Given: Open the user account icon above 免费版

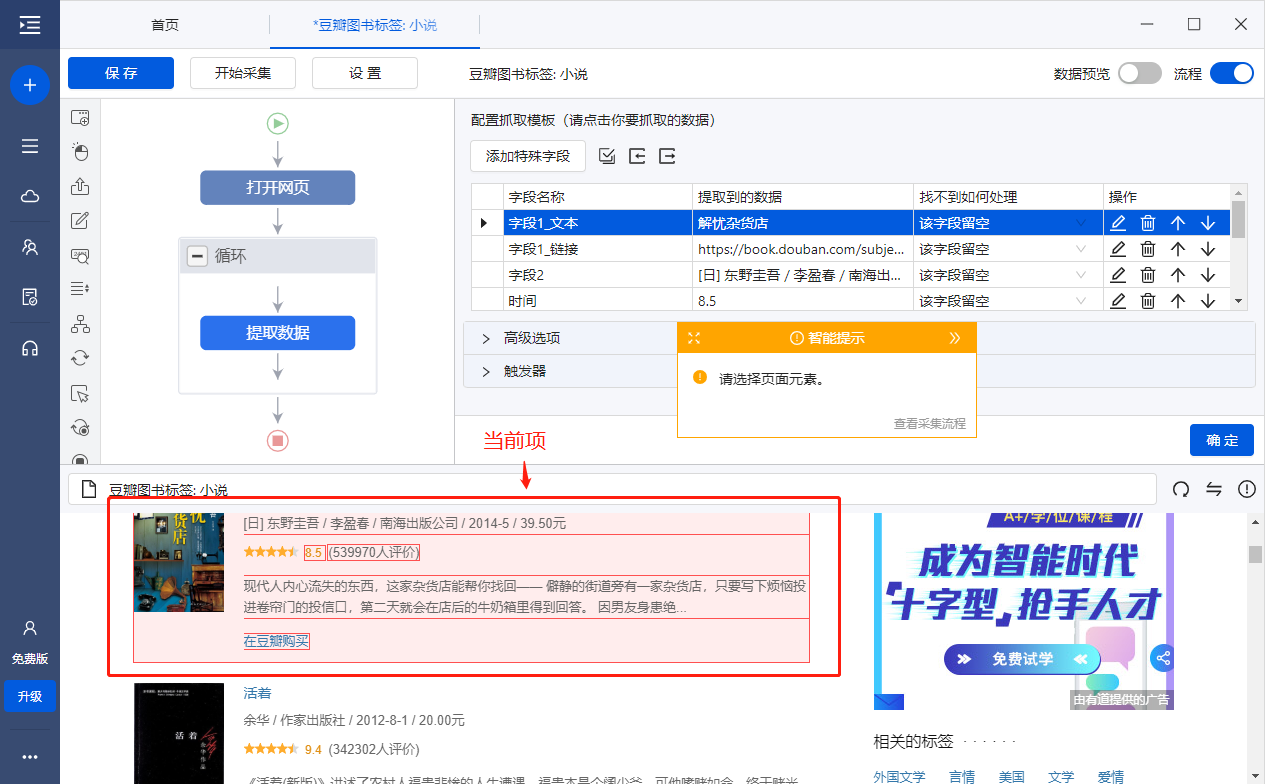Looking at the screenshot, I should tap(30, 628).
